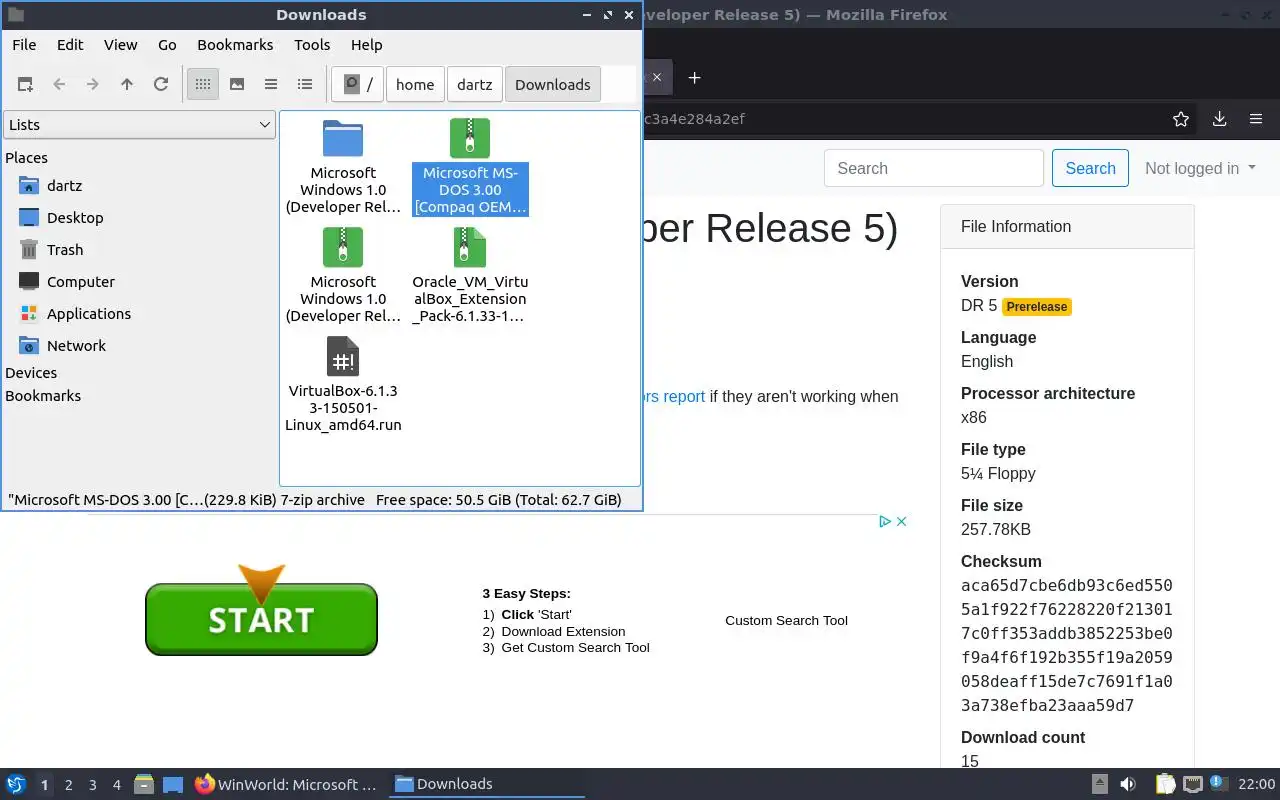Screen dimensions: 1280x800
Task: Open the Tools menu
Action: coord(312,45)
